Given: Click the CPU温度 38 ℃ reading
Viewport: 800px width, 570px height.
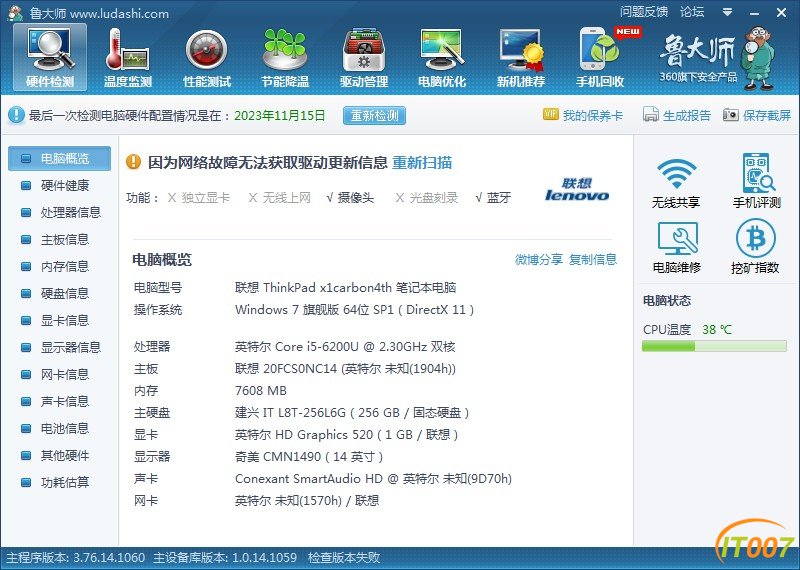Looking at the screenshot, I should pos(687,330).
